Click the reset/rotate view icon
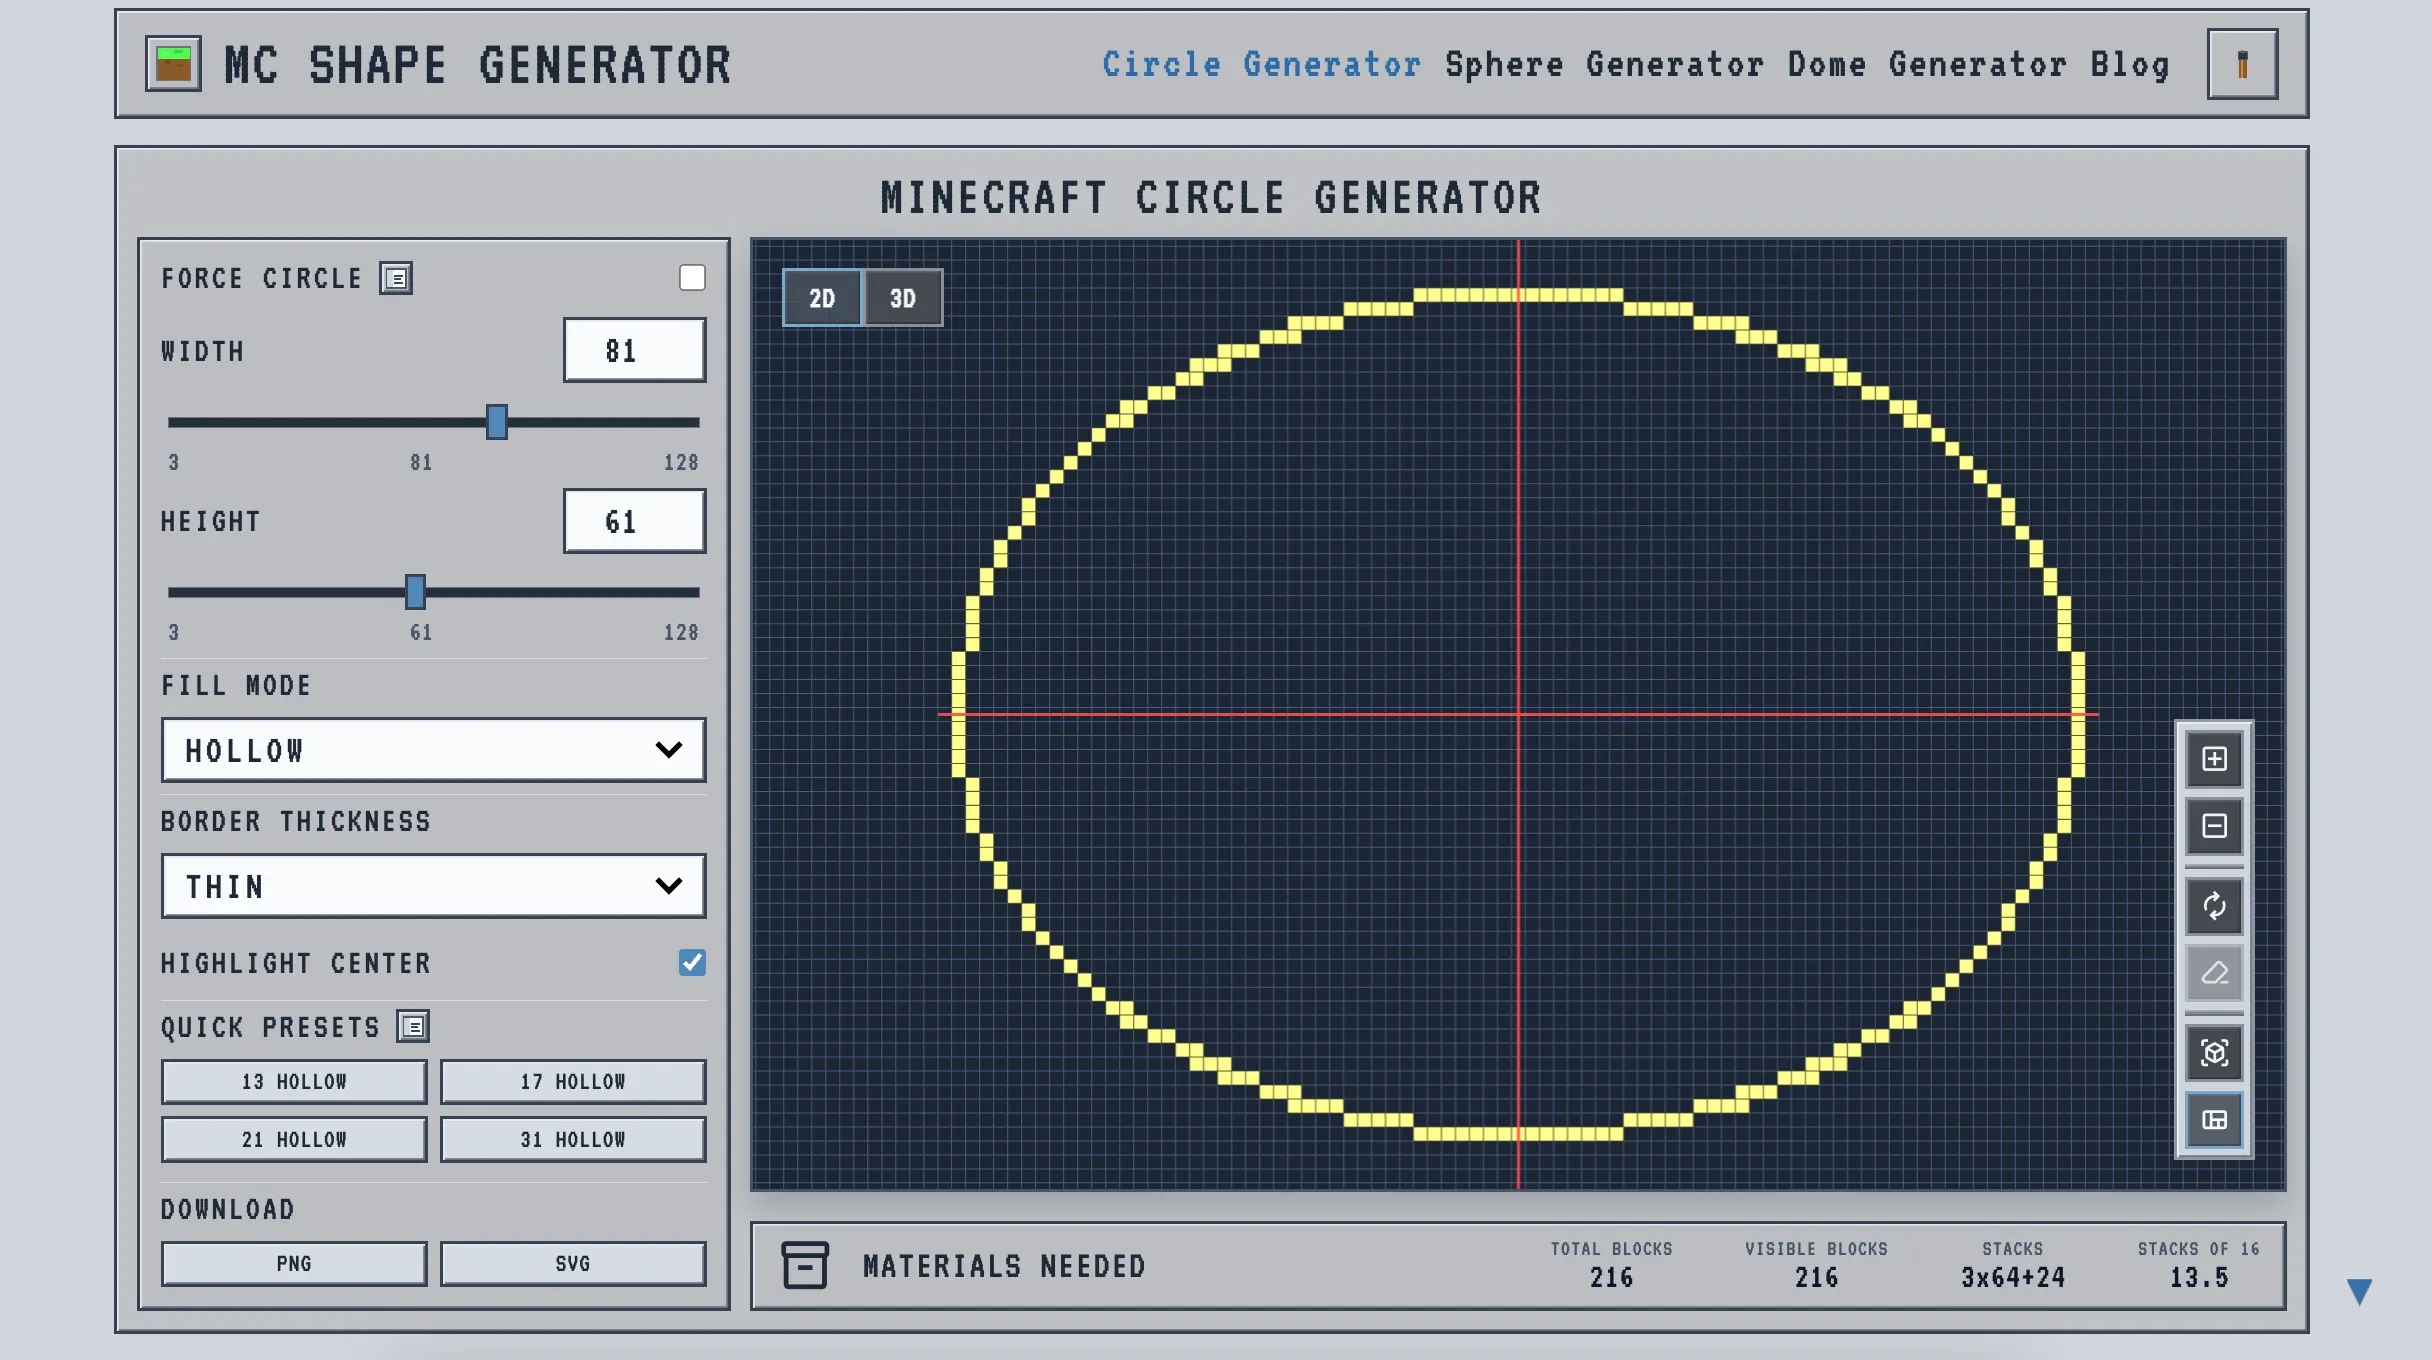 tap(2214, 906)
